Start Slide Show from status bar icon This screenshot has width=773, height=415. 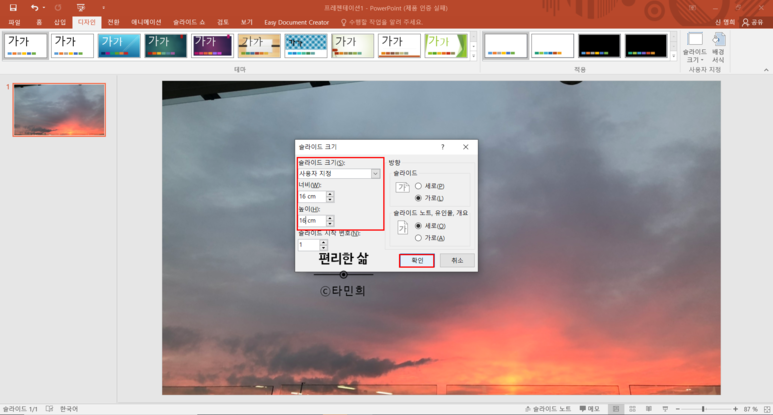point(665,409)
